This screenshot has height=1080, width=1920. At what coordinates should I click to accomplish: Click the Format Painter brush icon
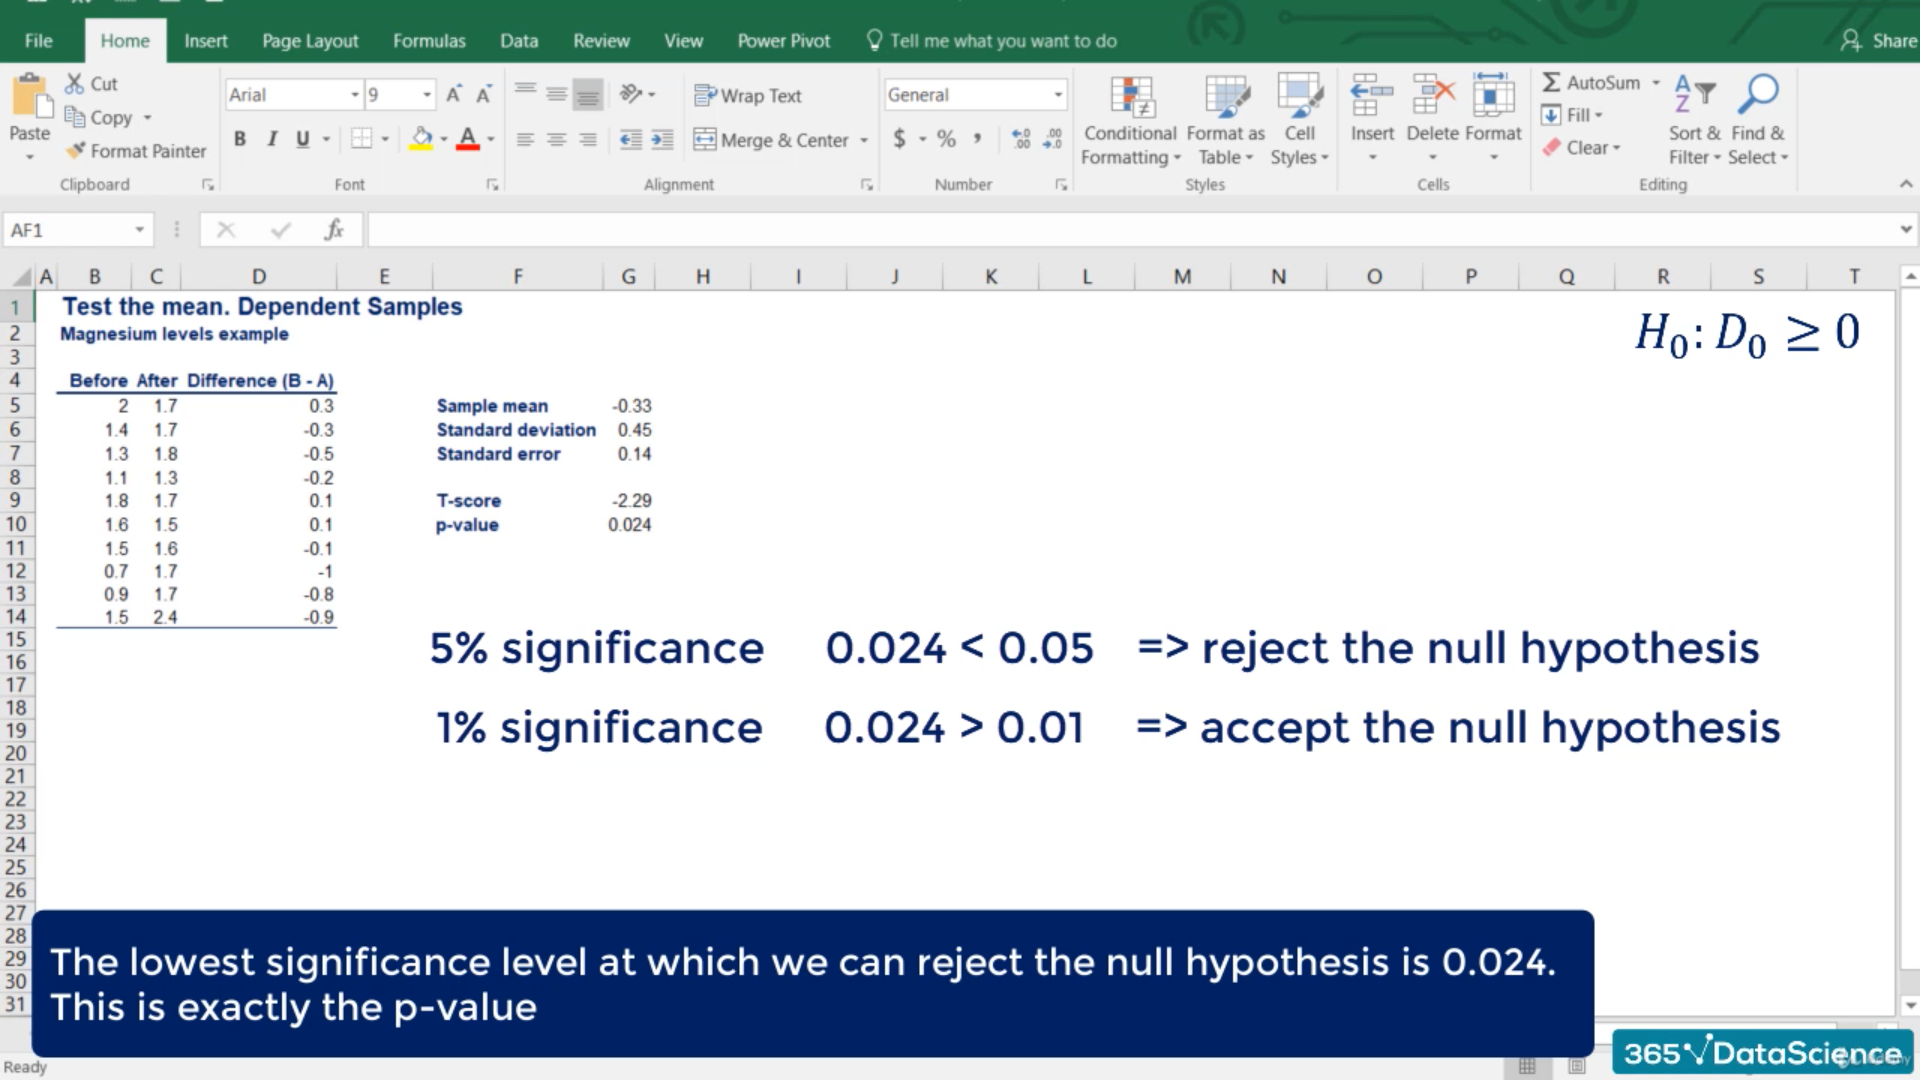(76, 151)
